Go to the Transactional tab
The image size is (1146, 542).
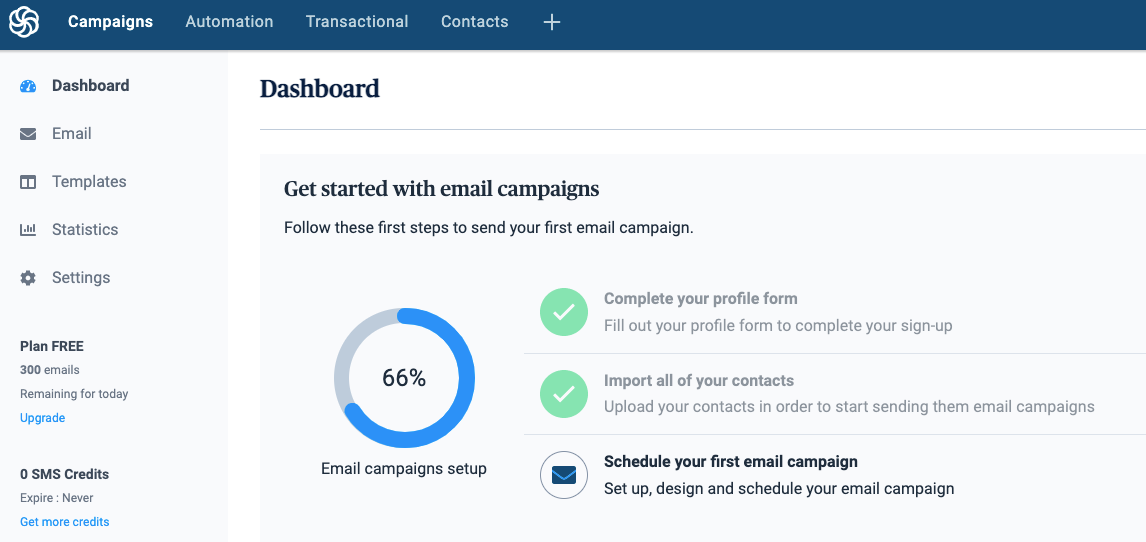pyautogui.click(x=357, y=22)
